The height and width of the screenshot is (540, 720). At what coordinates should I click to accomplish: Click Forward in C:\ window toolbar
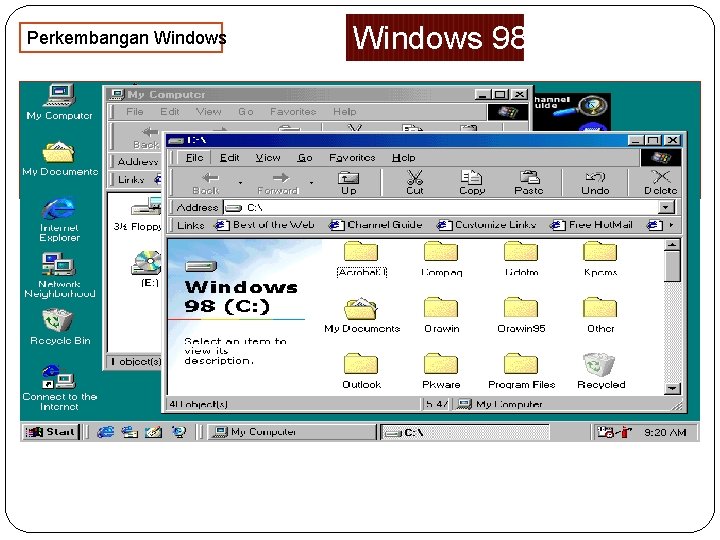(278, 183)
